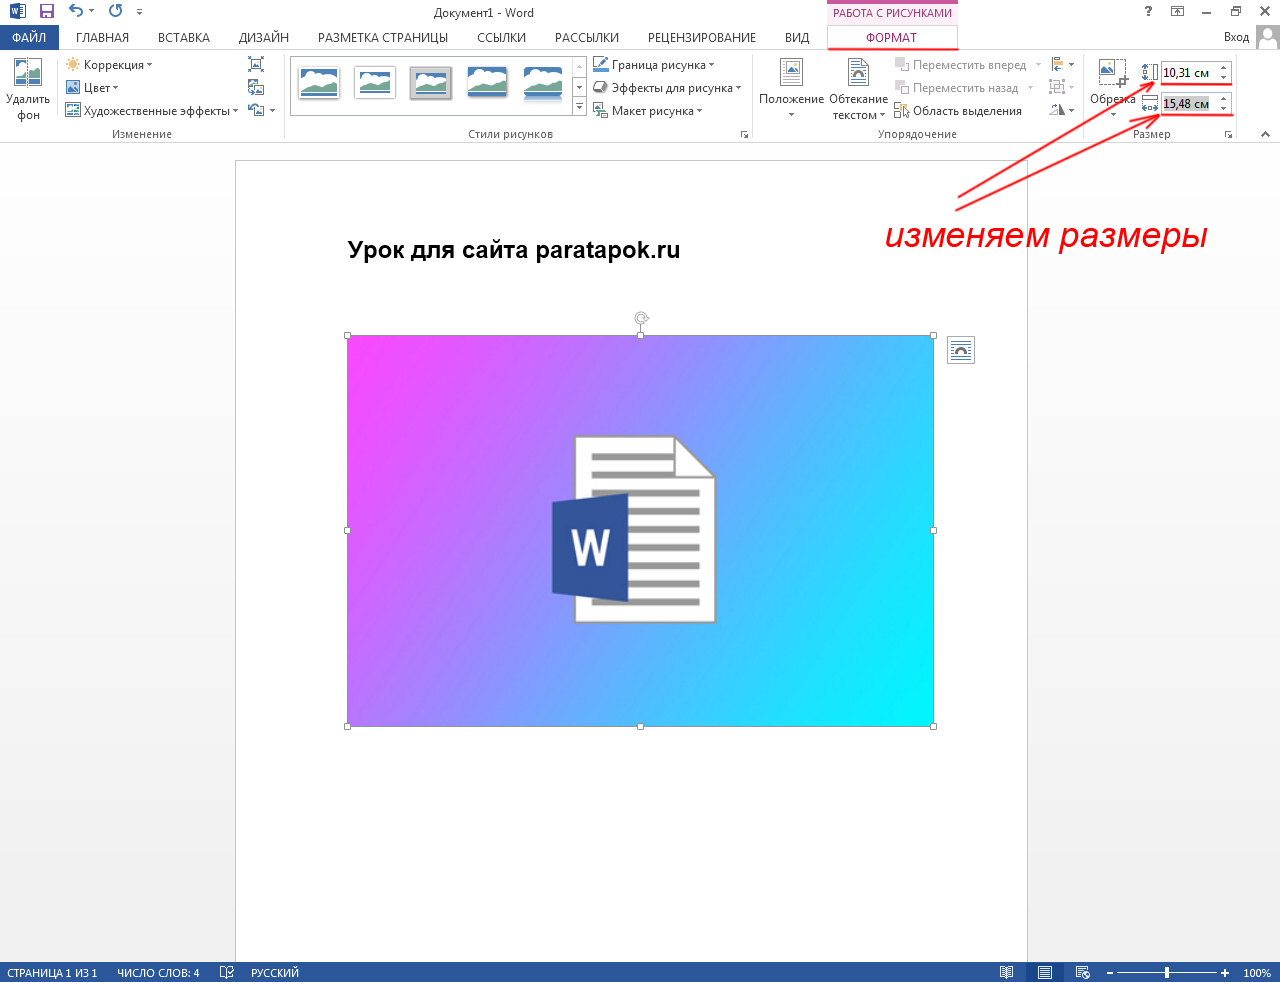Apply the fifth reflected picture style thumbnail
The width and height of the screenshot is (1280, 982).
(543, 83)
